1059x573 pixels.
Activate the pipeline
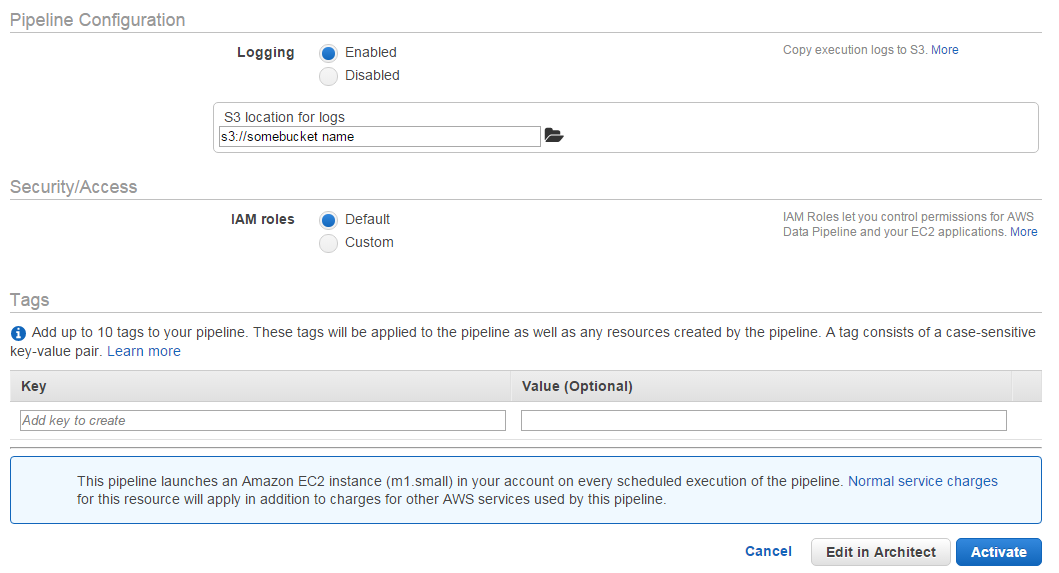click(x=998, y=552)
